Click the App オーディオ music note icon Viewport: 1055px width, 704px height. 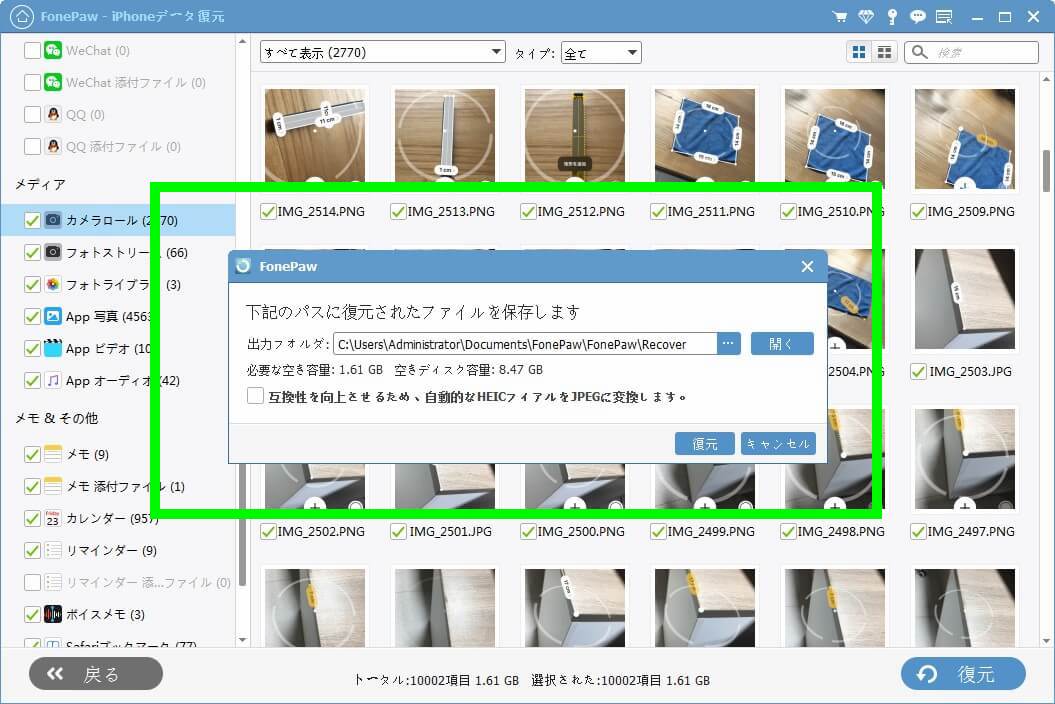tap(53, 380)
